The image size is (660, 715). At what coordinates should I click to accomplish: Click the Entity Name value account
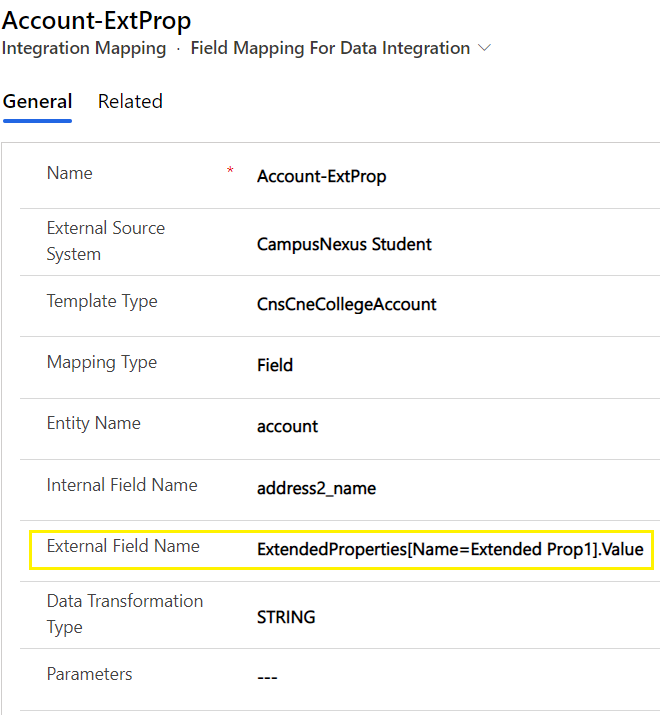click(287, 426)
